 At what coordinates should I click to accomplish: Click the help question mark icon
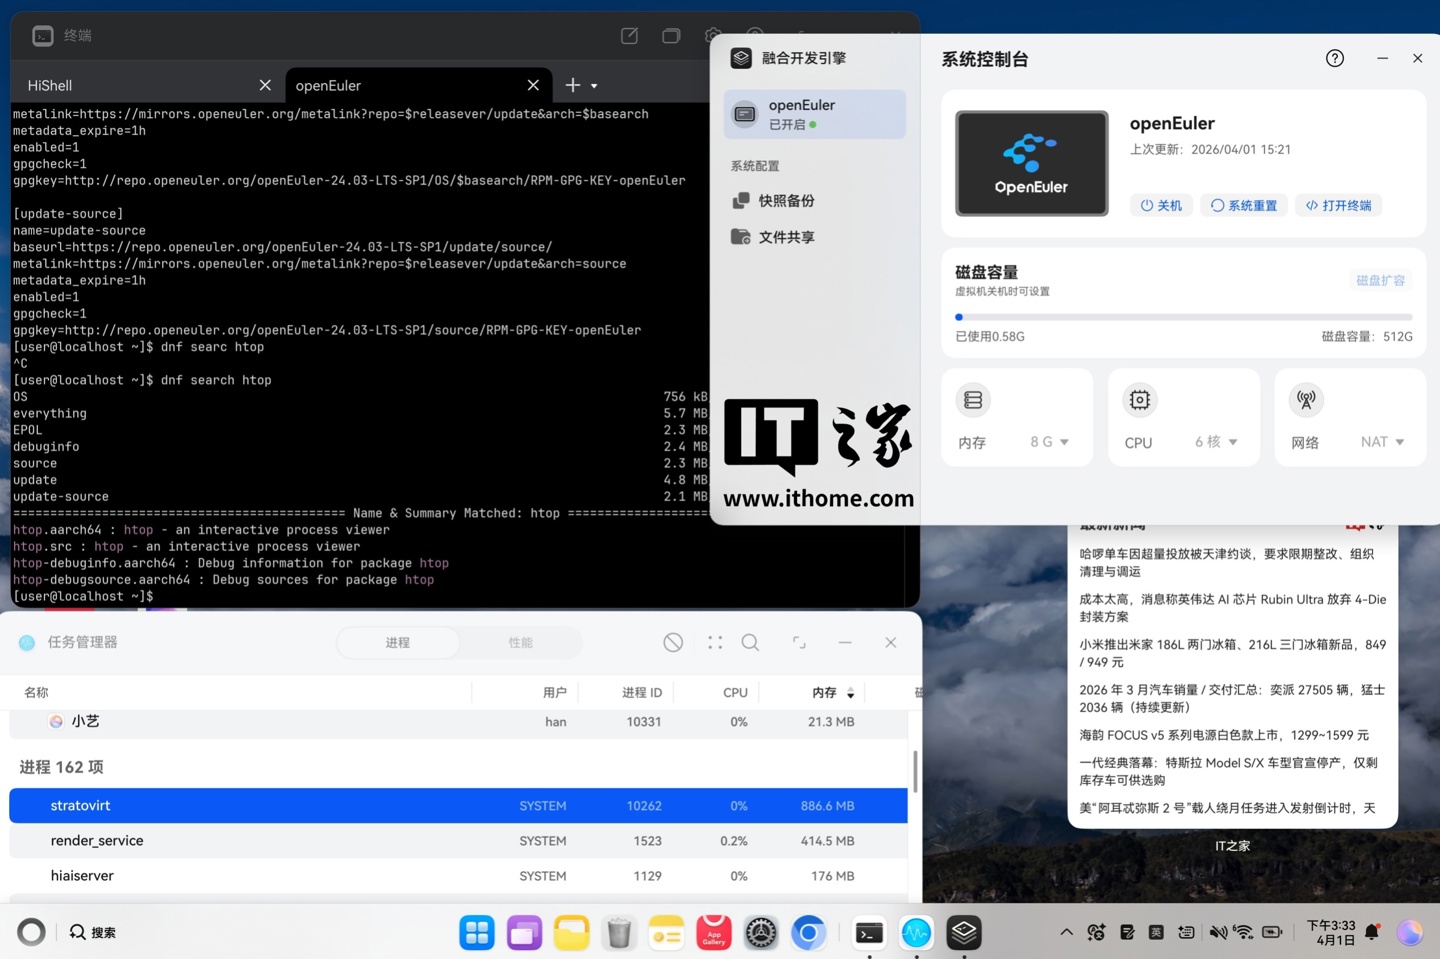pos(1334,58)
